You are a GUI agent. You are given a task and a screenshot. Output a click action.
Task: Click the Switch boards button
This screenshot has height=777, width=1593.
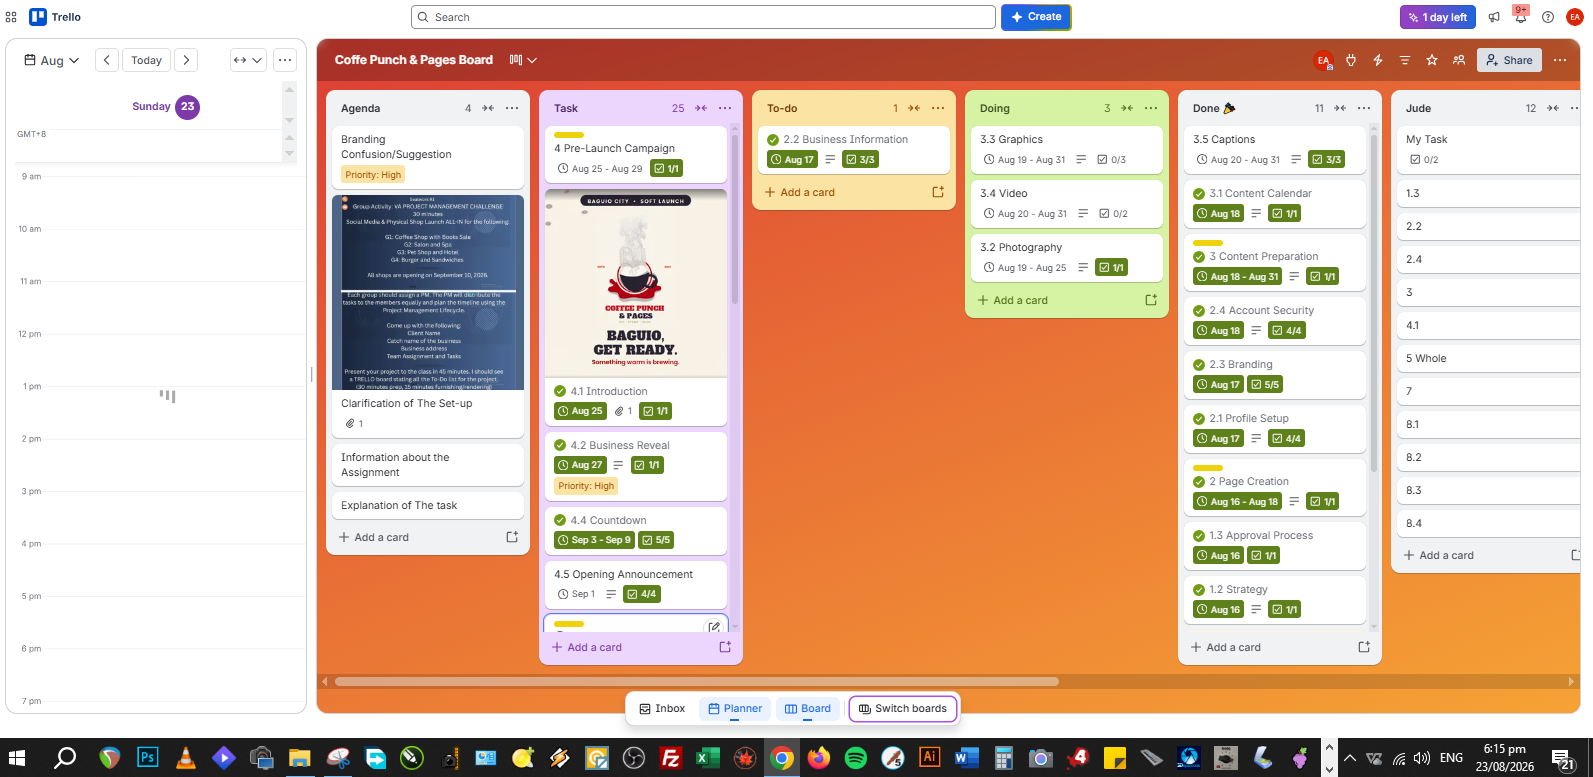coord(903,708)
